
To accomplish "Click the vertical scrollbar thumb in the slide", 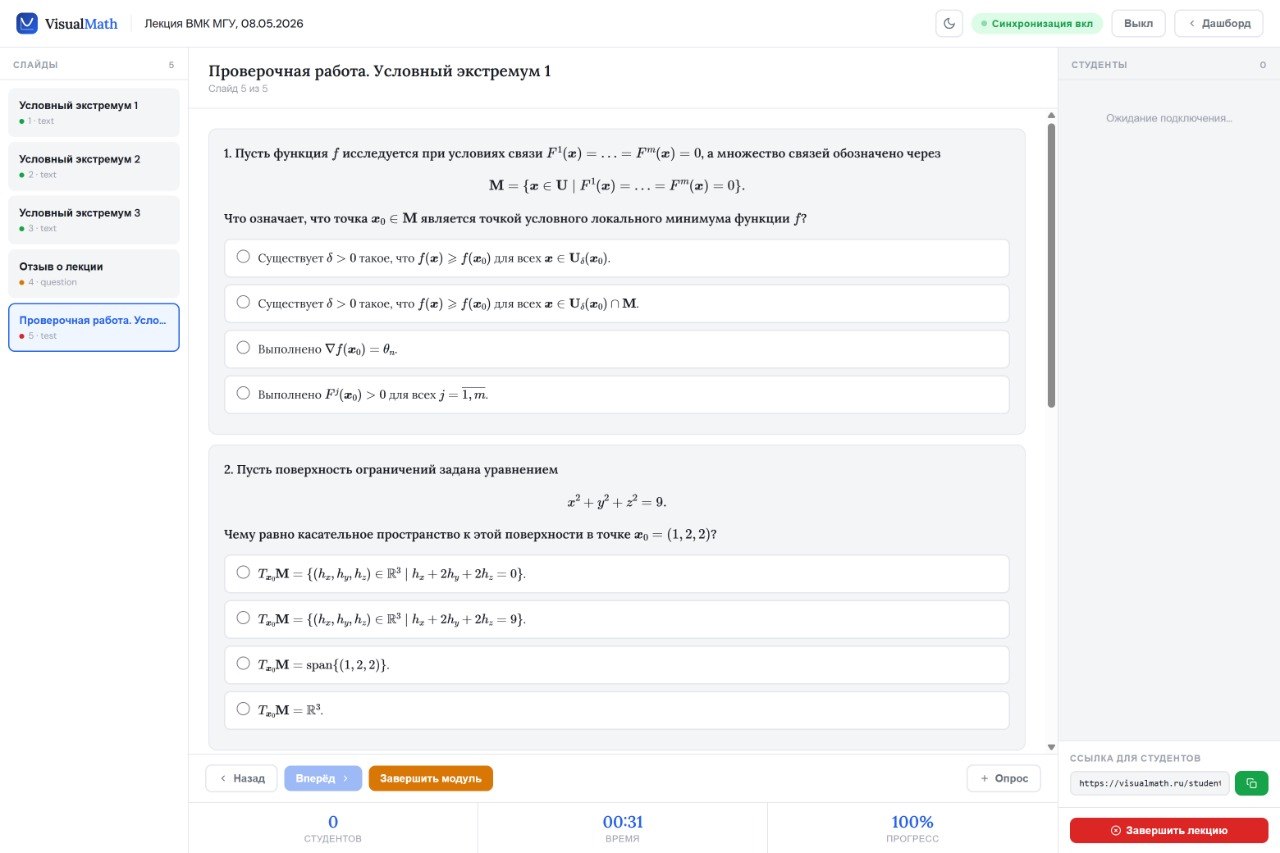I will click(x=1051, y=265).
